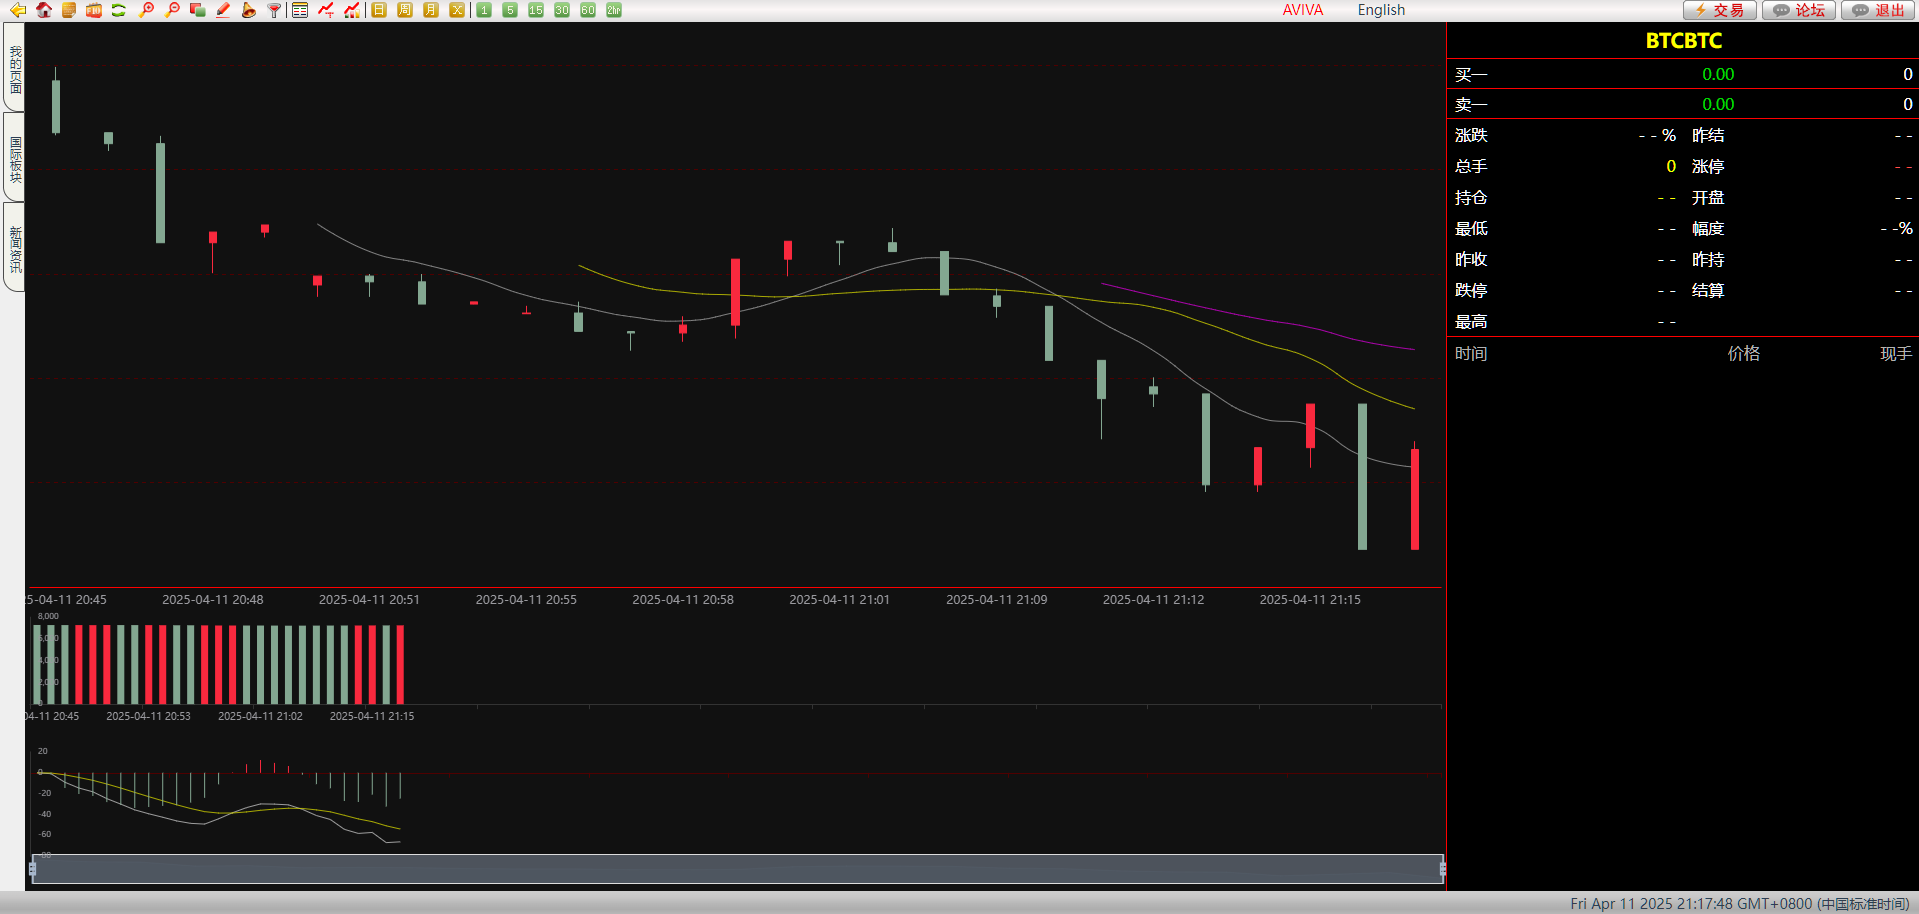Switch to daily 日 chart period

tap(379, 10)
